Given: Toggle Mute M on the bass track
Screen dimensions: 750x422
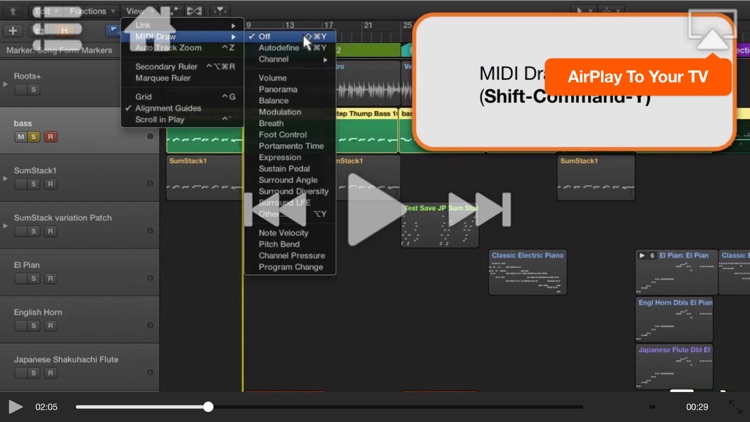Looking at the screenshot, I should click(21, 137).
